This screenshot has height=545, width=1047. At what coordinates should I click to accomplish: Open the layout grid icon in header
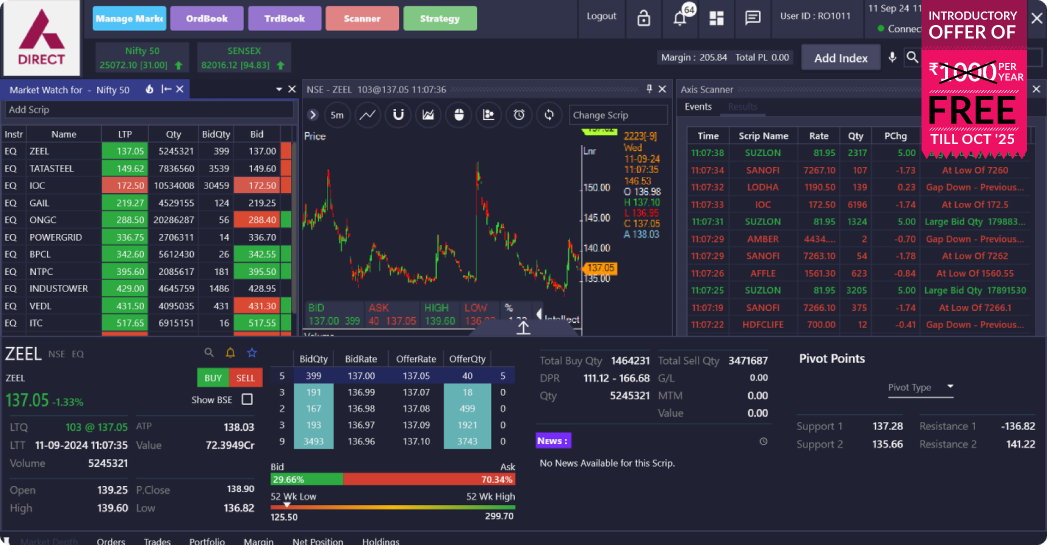[x=716, y=18]
